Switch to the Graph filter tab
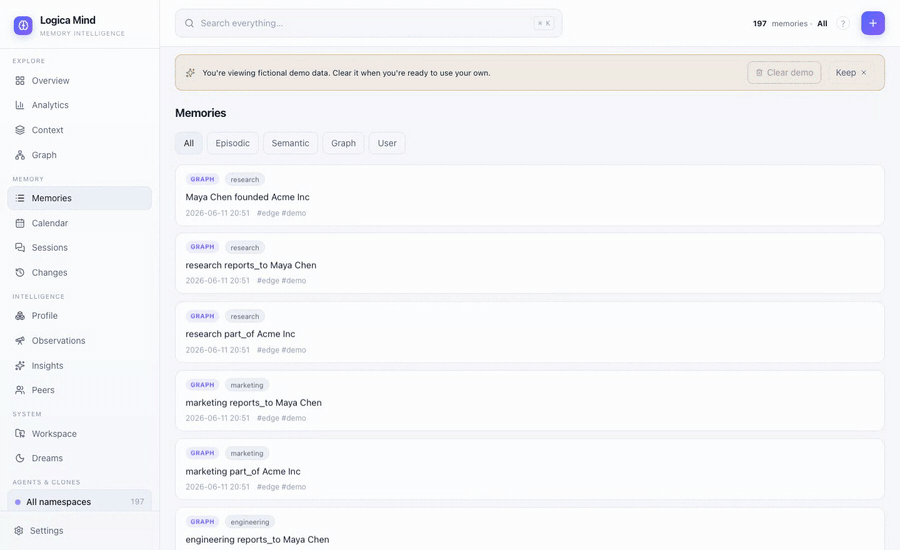The image size is (900, 550). point(343,144)
